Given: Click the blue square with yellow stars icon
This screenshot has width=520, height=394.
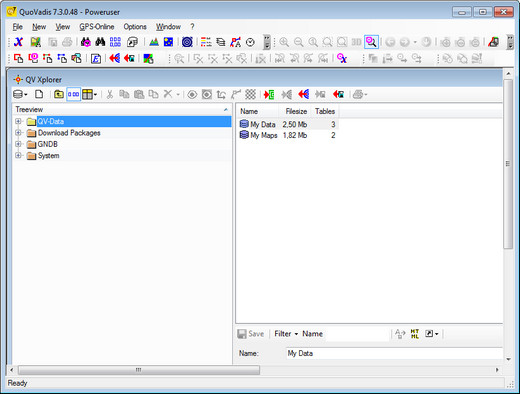Looking at the screenshot, I should pyautogui.click(x=168, y=42).
